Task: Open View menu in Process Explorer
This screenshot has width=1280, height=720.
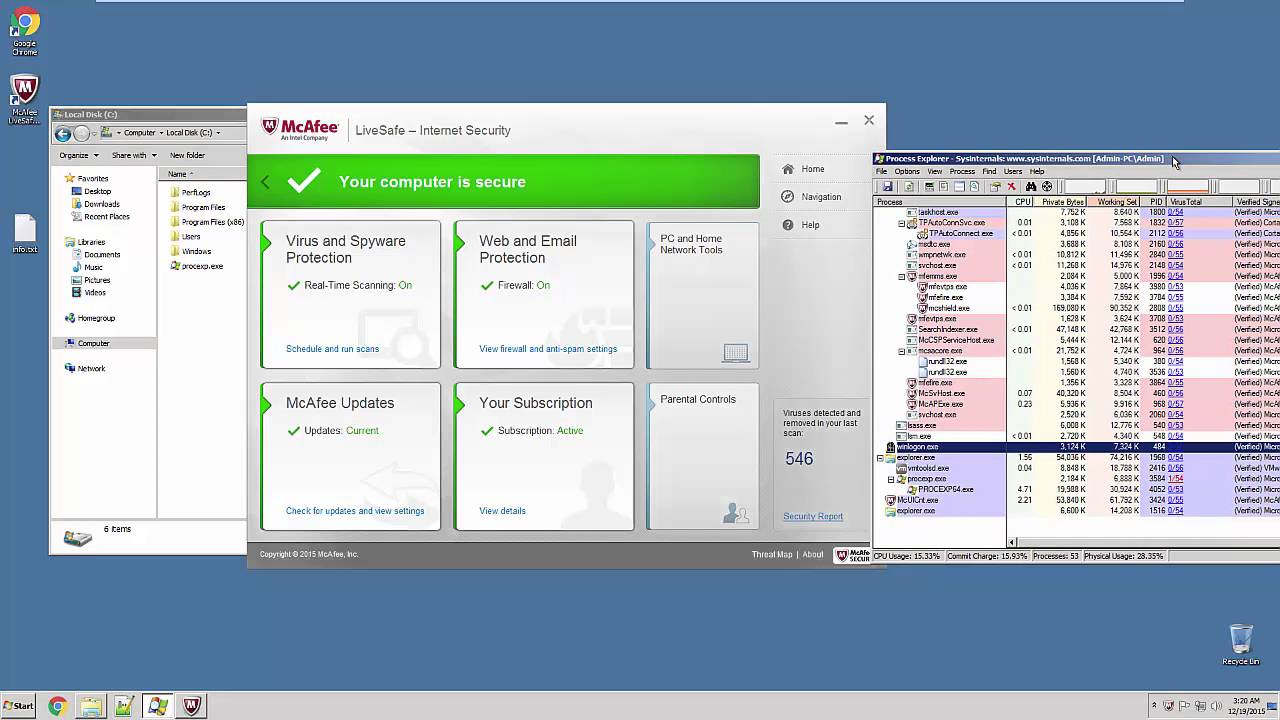Action: click(934, 171)
